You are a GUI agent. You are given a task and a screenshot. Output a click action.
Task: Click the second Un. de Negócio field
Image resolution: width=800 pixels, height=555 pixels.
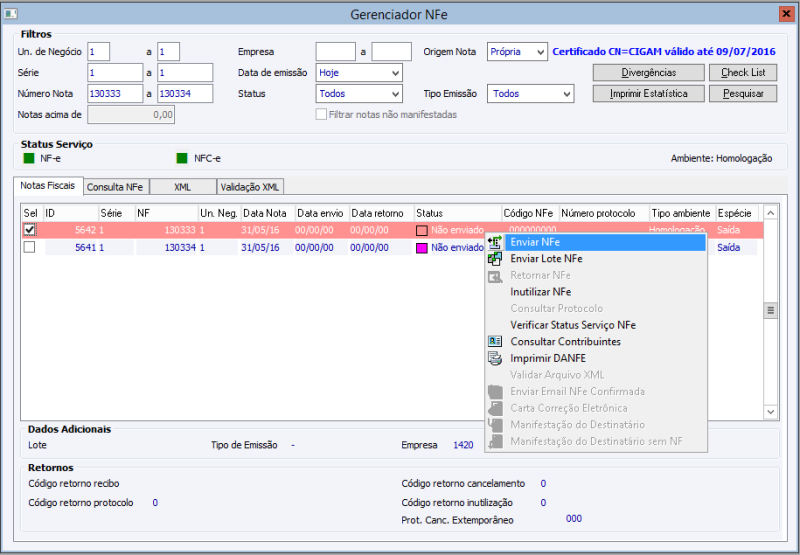tap(168, 52)
